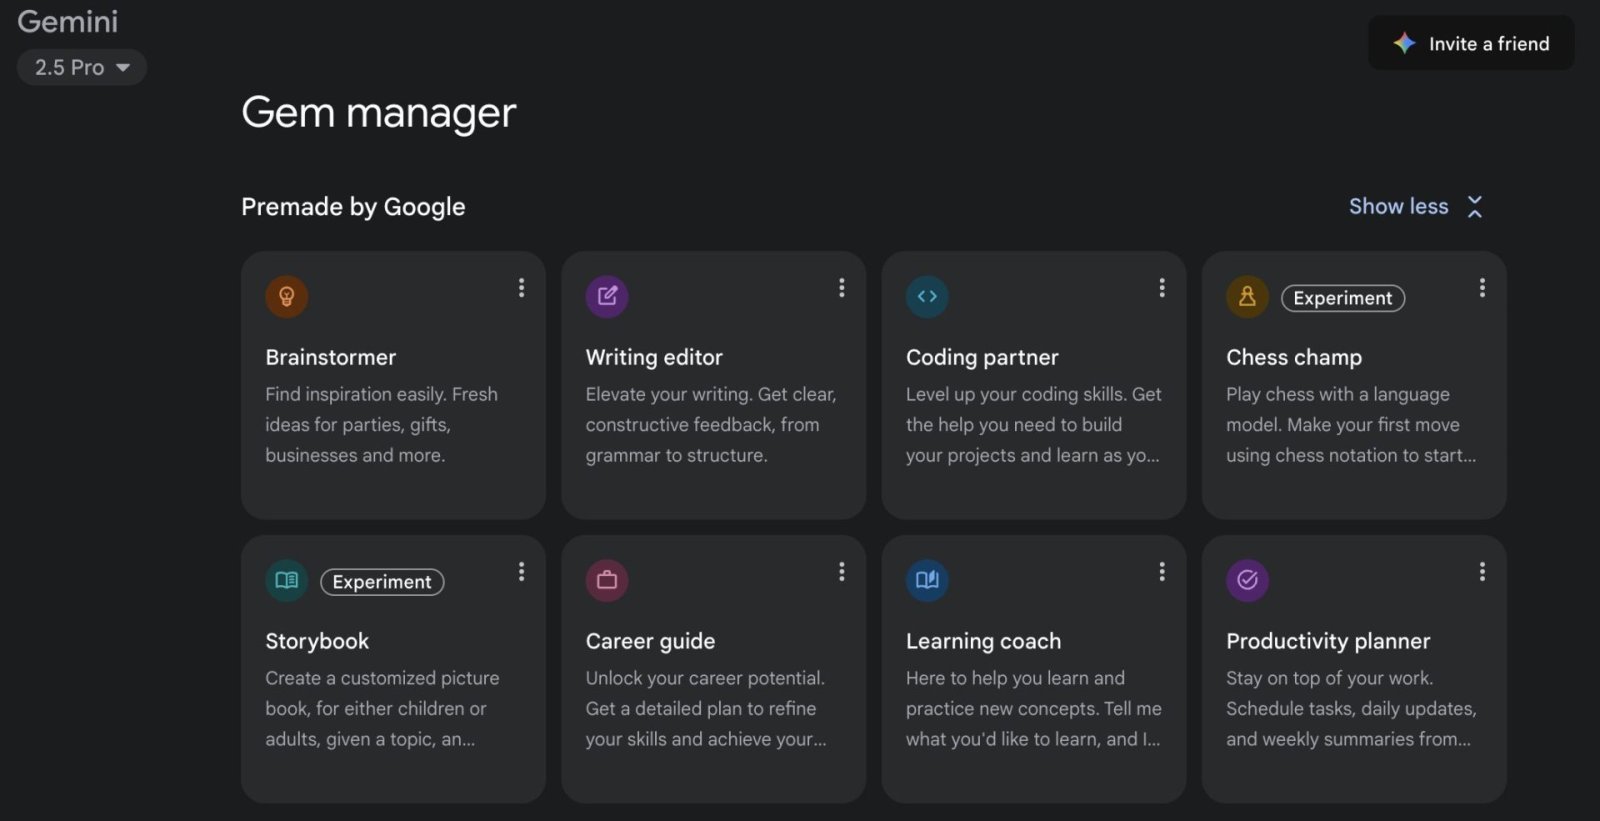The height and width of the screenshot is (821, 1600).
Task: Click the Experiment badge on Chess champ
Action: [x=1343, y=298]
